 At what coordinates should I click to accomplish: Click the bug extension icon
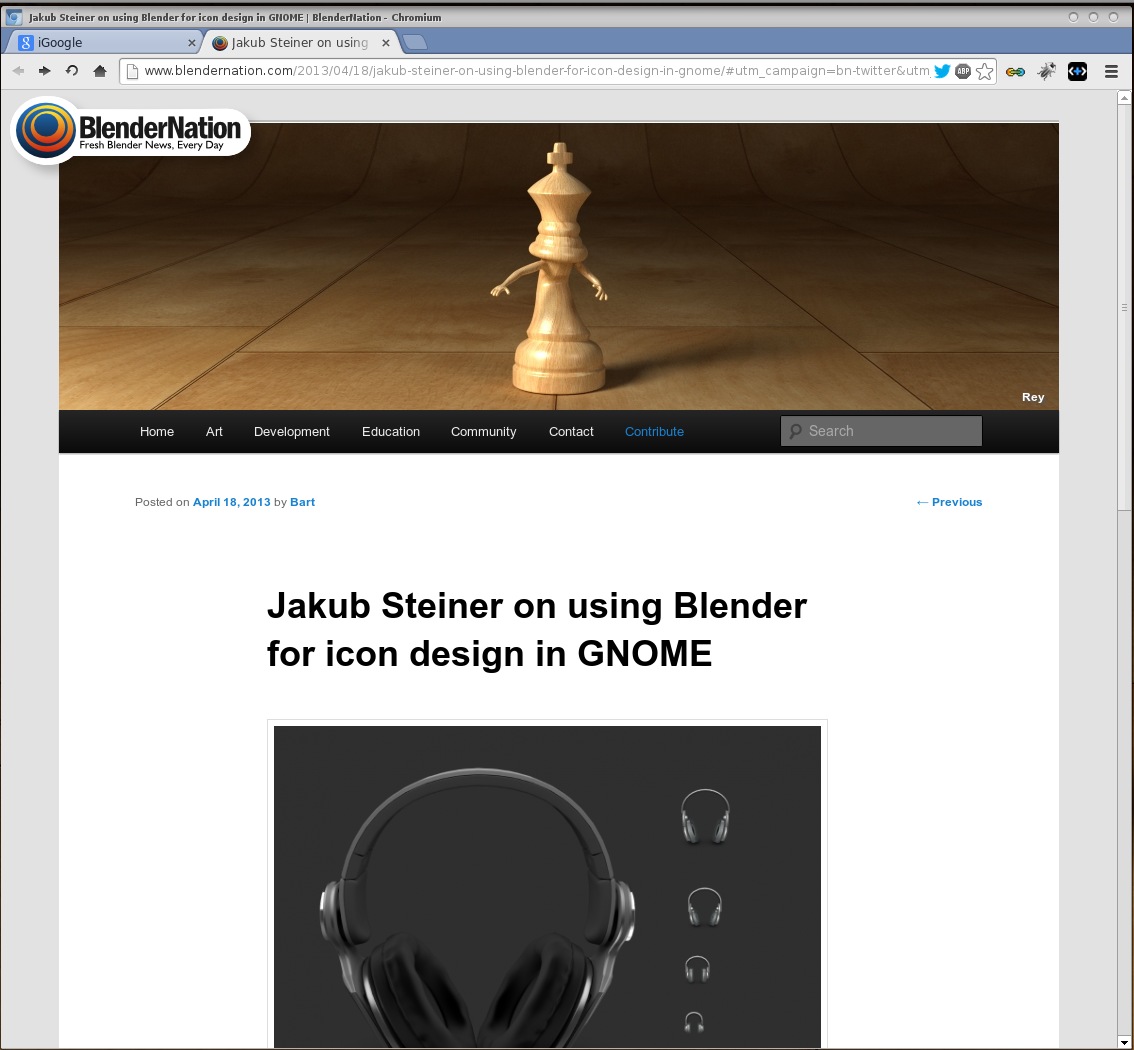(1046, 71)
